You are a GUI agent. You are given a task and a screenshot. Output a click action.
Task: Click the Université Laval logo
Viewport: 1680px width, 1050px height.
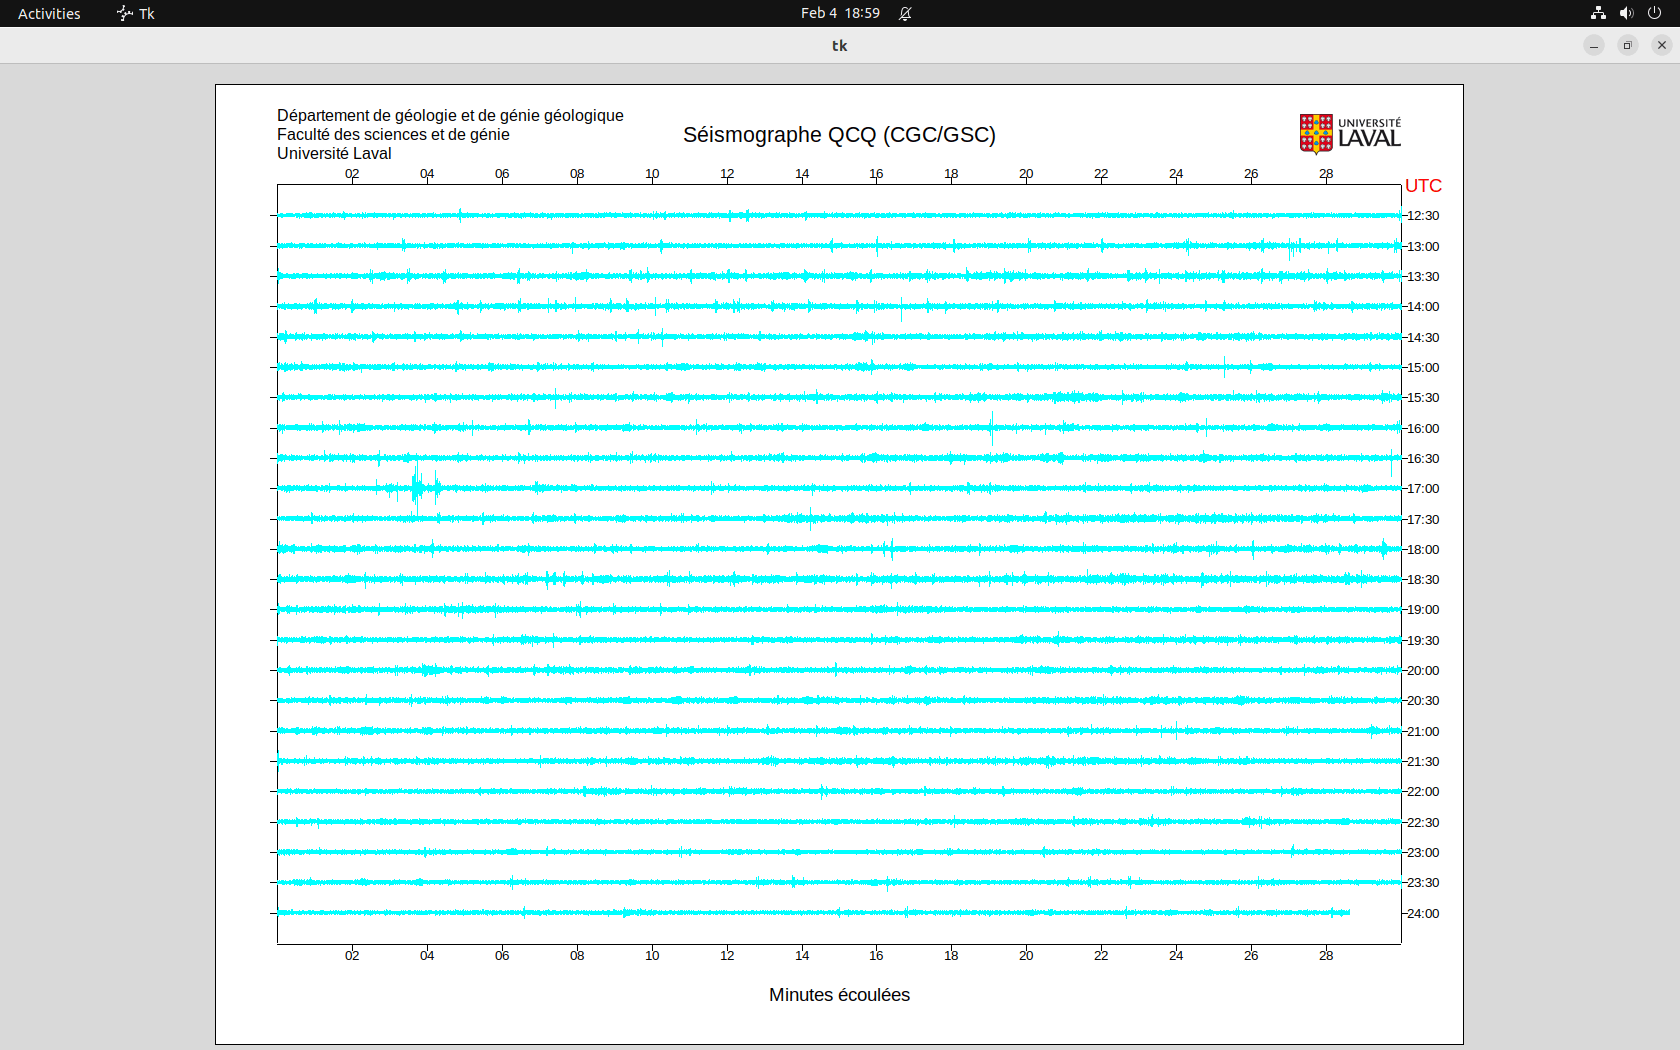(1350, 134)
